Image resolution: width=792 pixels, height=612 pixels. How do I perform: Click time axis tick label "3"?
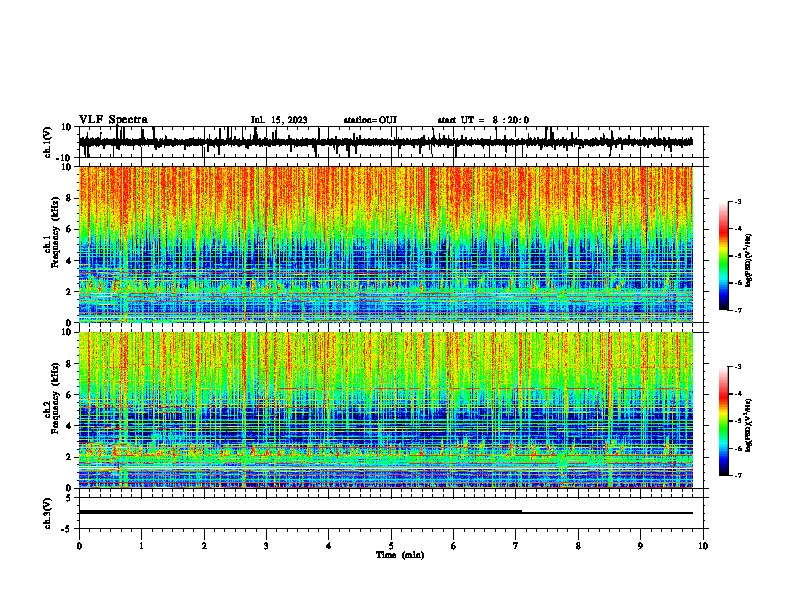click(x=266, y=546)
